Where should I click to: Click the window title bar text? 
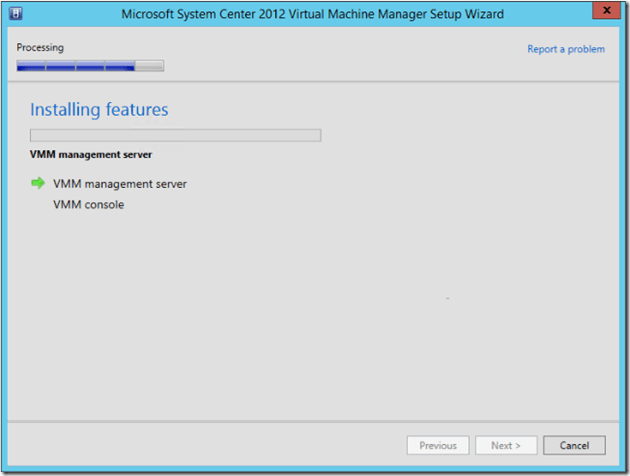(312, 14)
